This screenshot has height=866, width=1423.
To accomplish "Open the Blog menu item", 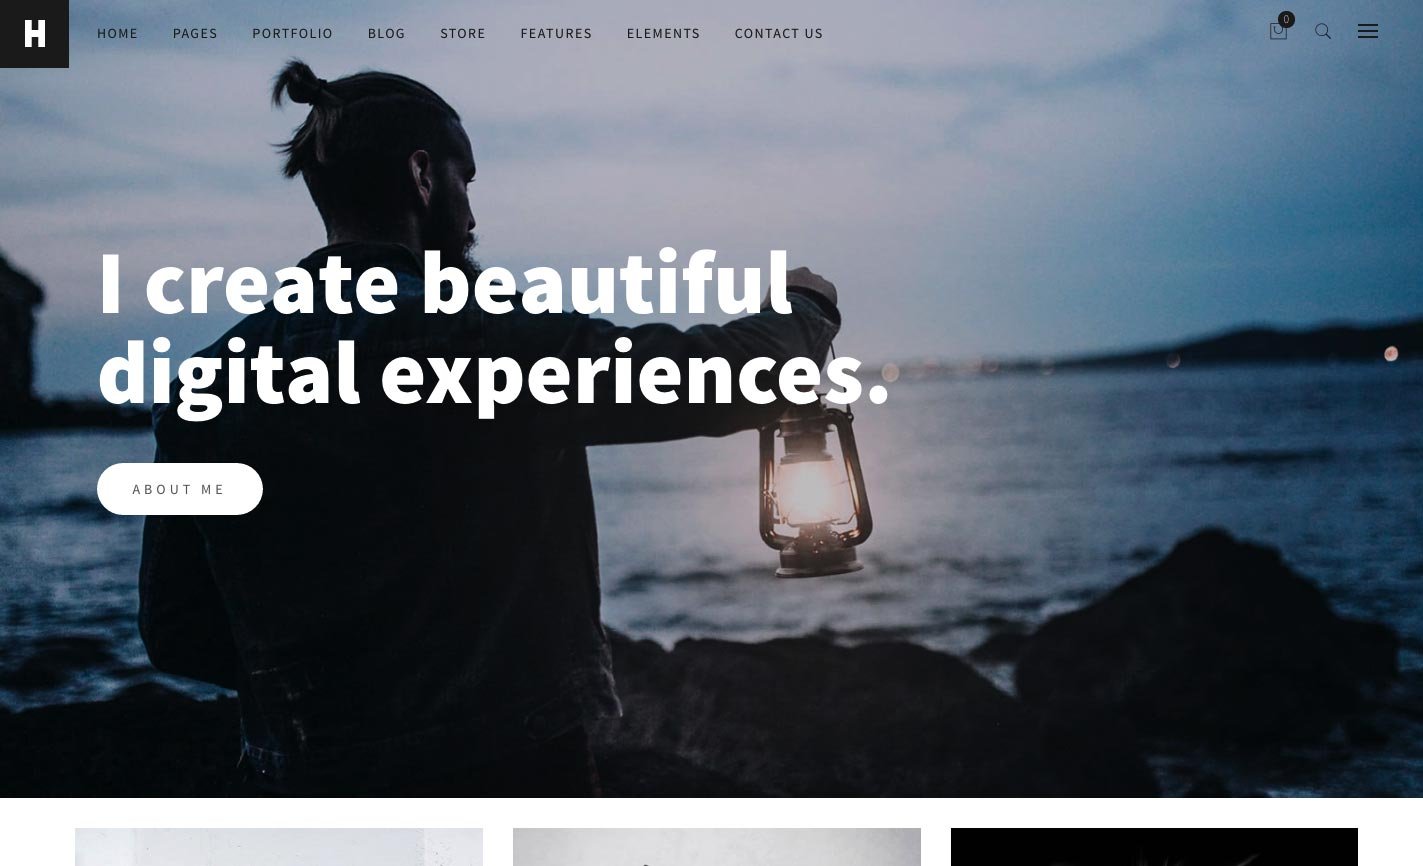I will click(x=386, y=33).
